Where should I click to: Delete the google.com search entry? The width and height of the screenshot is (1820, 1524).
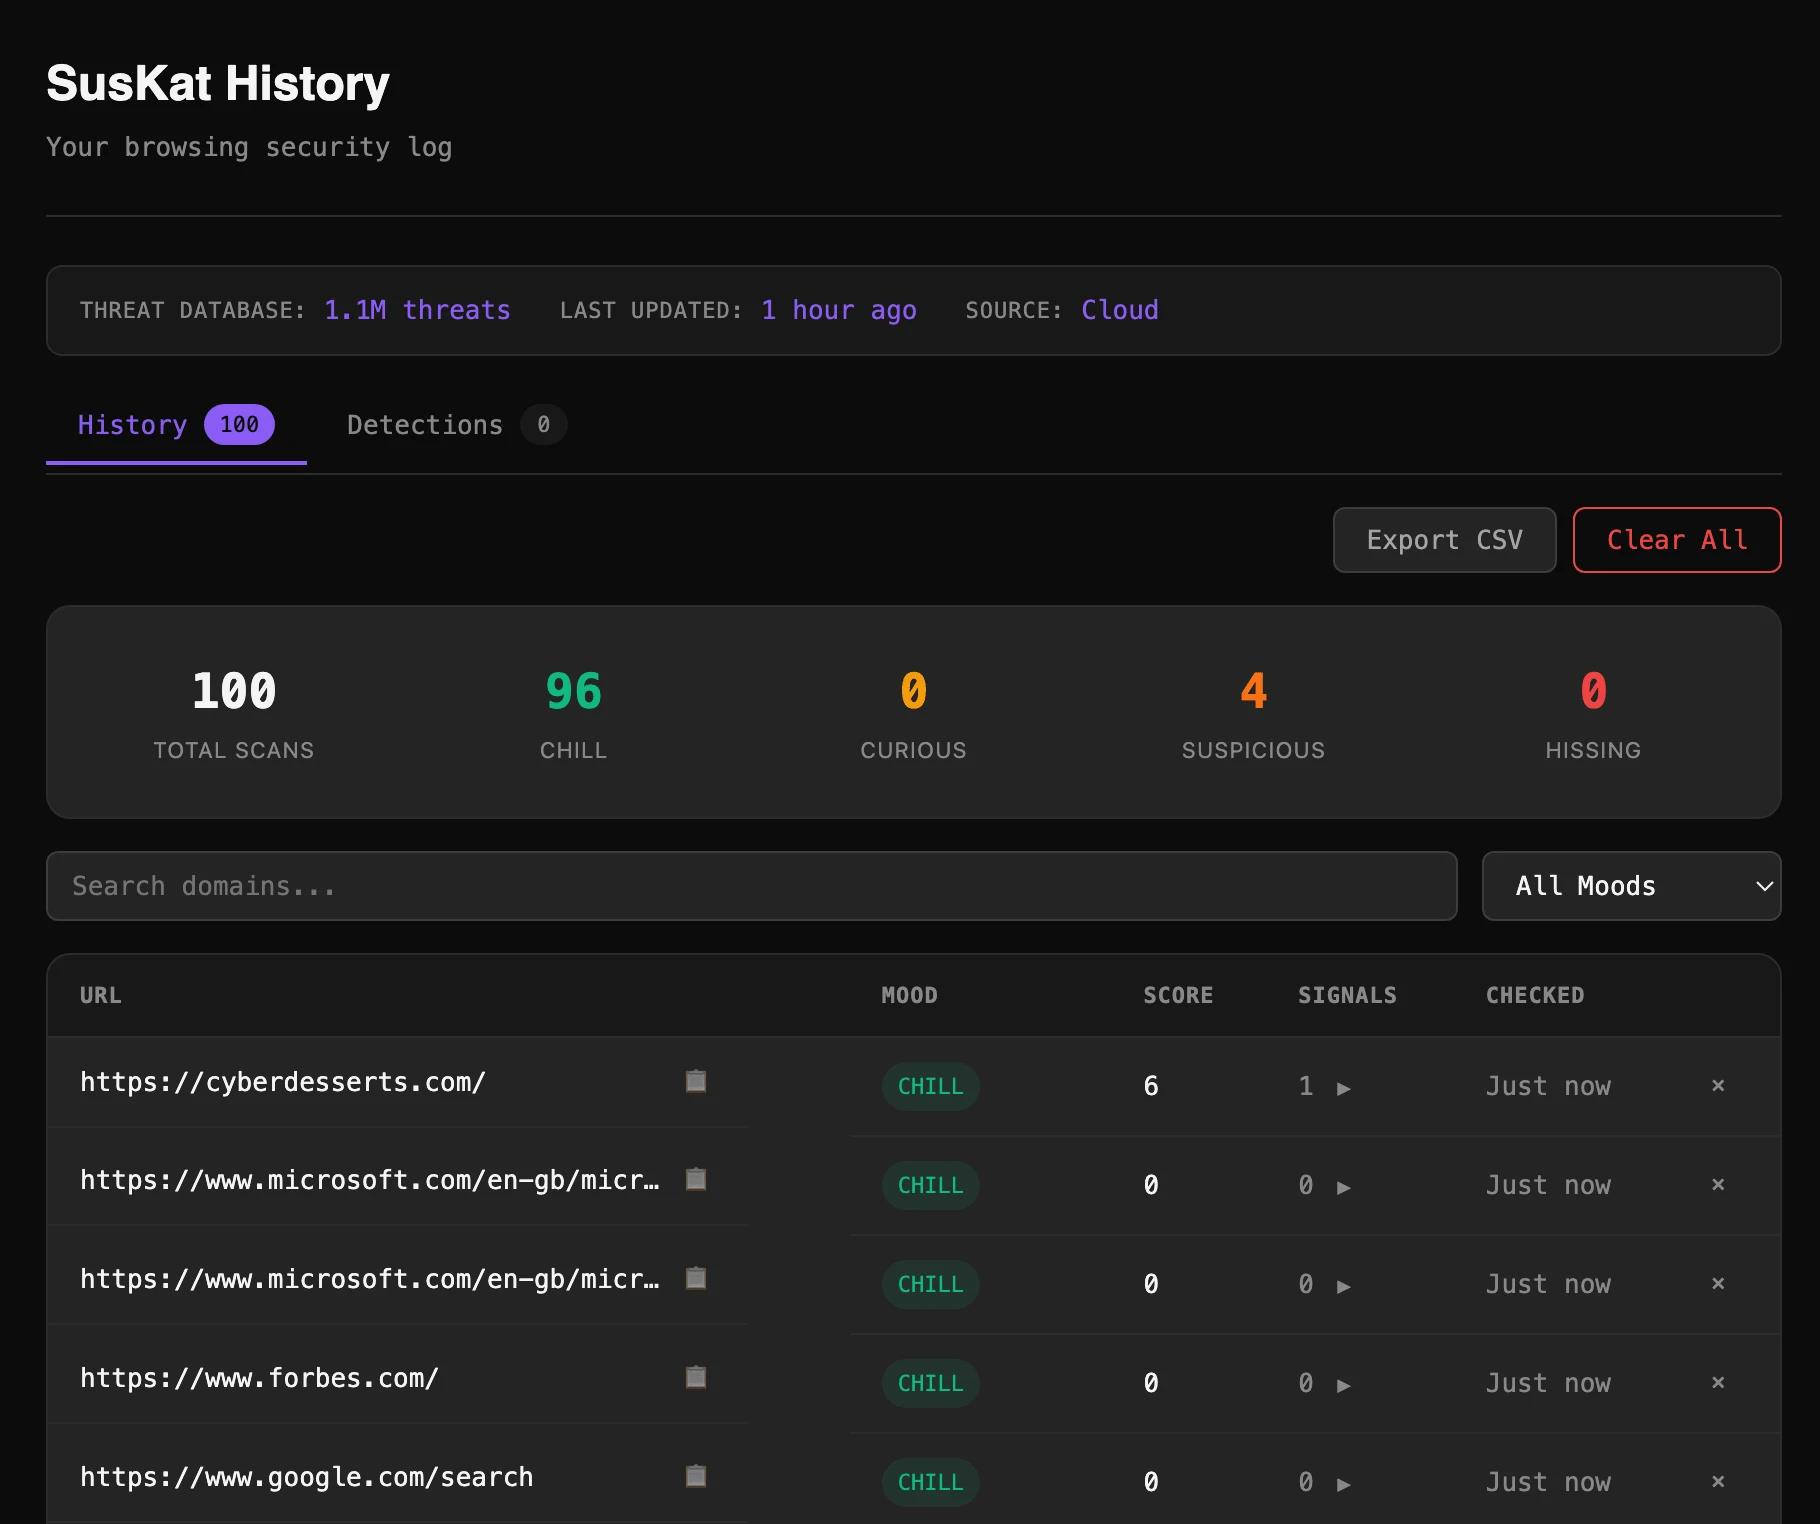point(1718,1482)
